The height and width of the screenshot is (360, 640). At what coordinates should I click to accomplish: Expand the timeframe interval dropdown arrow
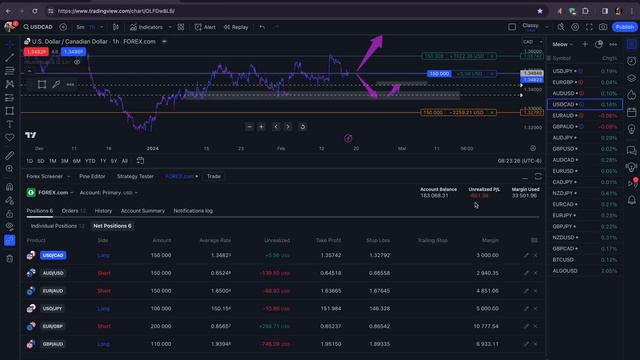[x=102, y=27]
